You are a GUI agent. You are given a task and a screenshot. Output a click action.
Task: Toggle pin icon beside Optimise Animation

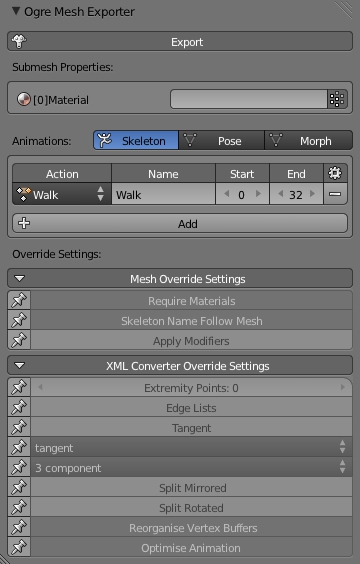click(x=19, y=547)
